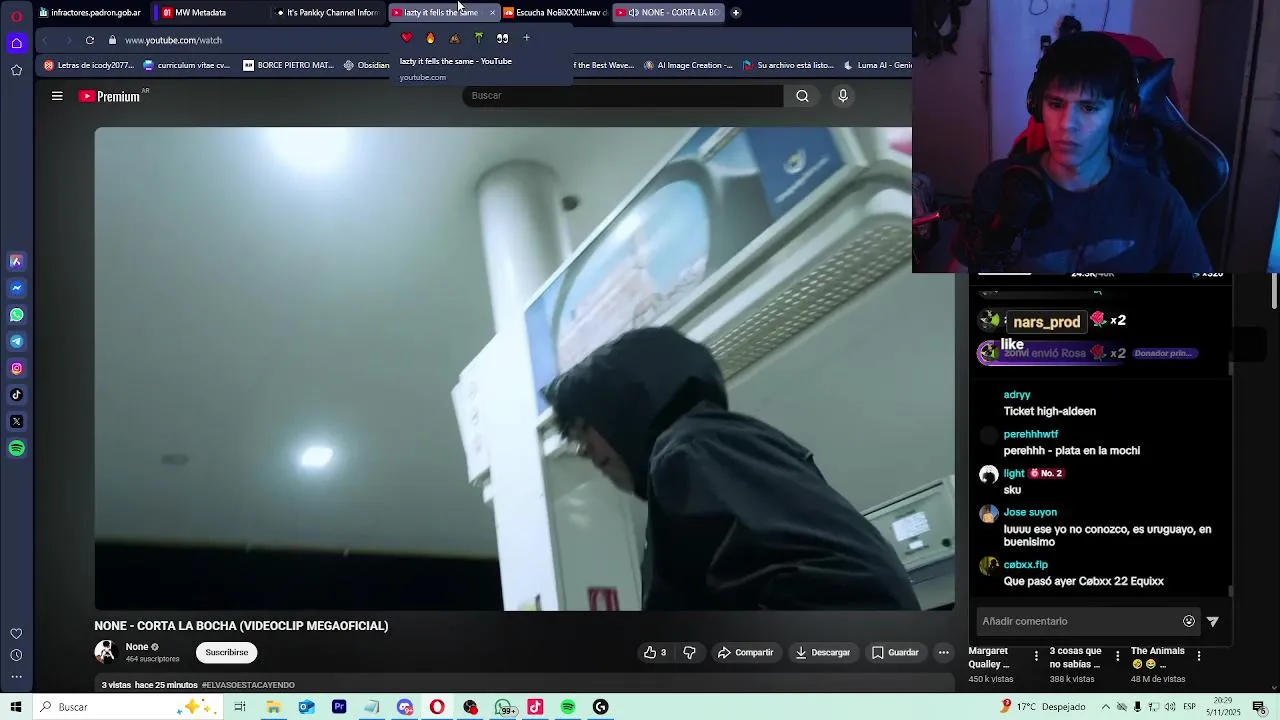Screen dimensions: 1280x720
Task: Open X (Twitter) in the Opera sidebar
Action: [x=16, y=422]
